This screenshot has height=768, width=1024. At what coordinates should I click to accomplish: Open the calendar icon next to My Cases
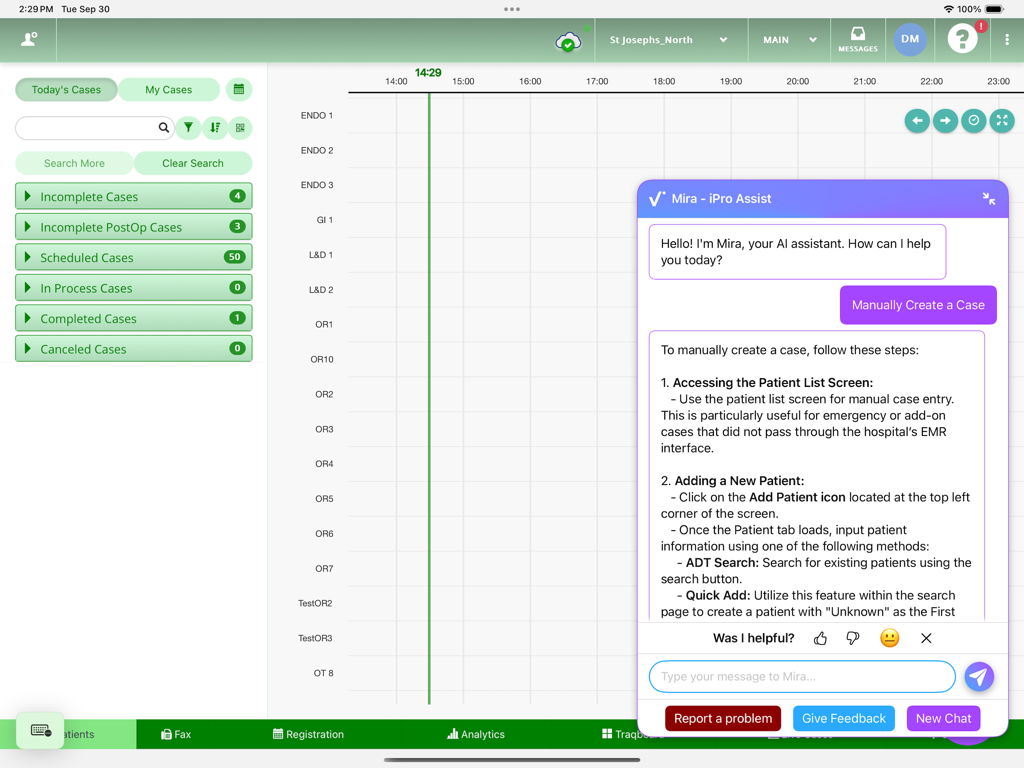238,89
